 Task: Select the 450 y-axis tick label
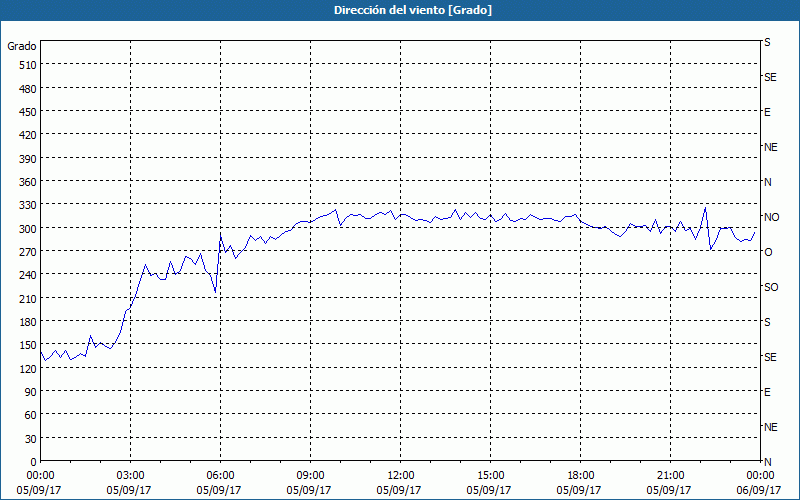pos(28,112)
